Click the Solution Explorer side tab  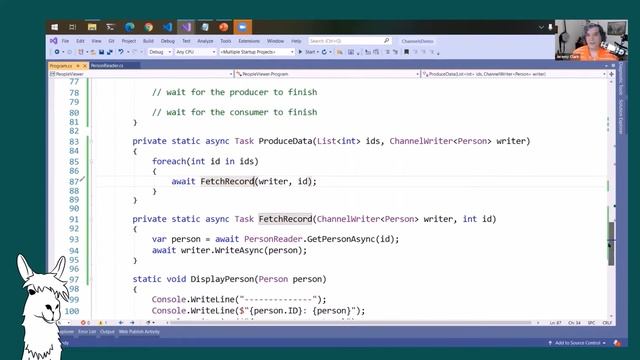click(621, 117)
